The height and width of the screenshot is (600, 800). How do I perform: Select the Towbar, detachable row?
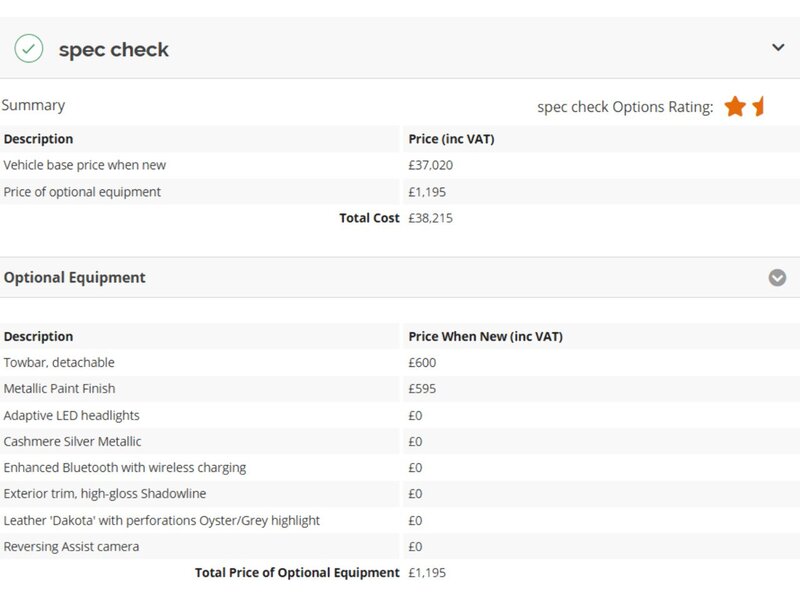pyautogui.click(x=400, y=363)
